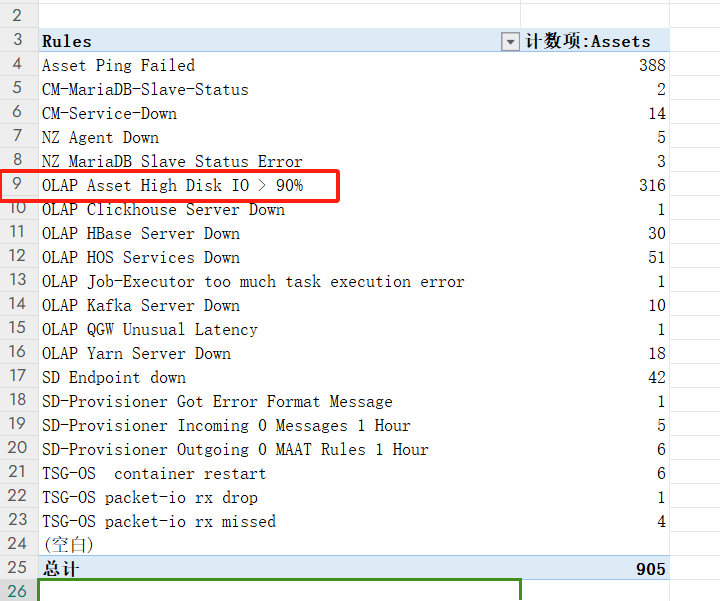720x601 pixels.
Task: Click the TSG-OS packet-io rx missed cell
Action: [x=158, y=521]
